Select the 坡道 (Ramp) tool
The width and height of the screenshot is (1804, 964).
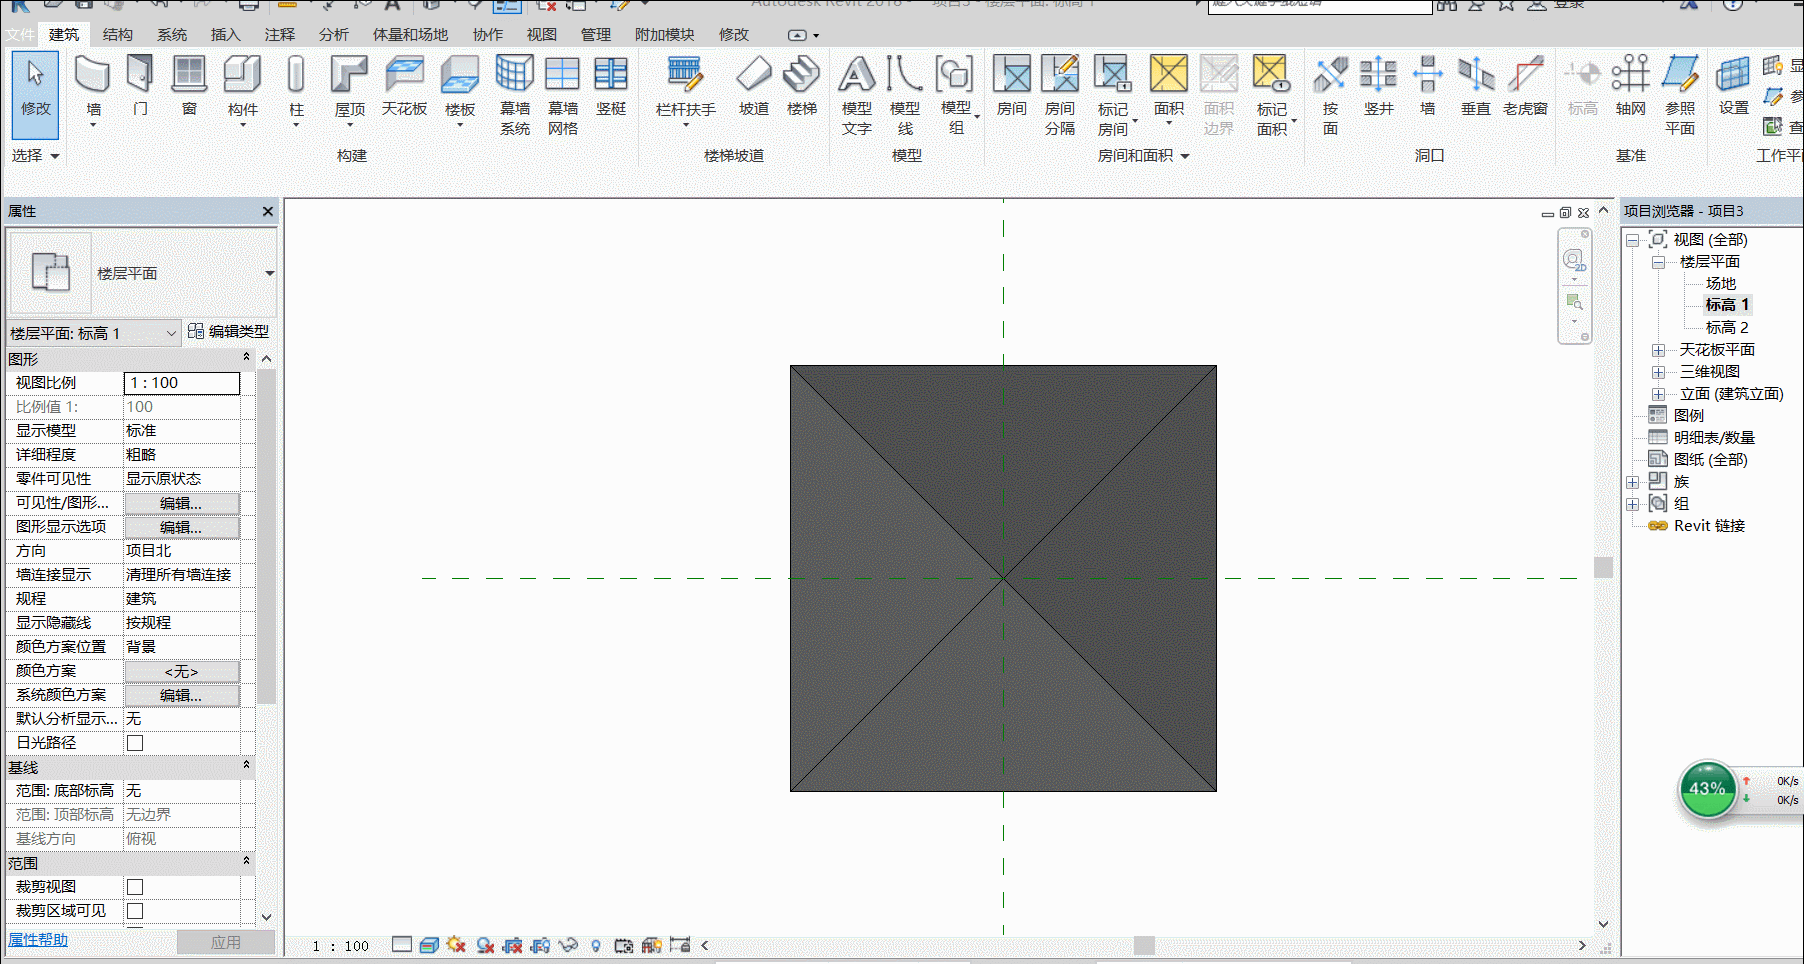(x=754, y=87)
